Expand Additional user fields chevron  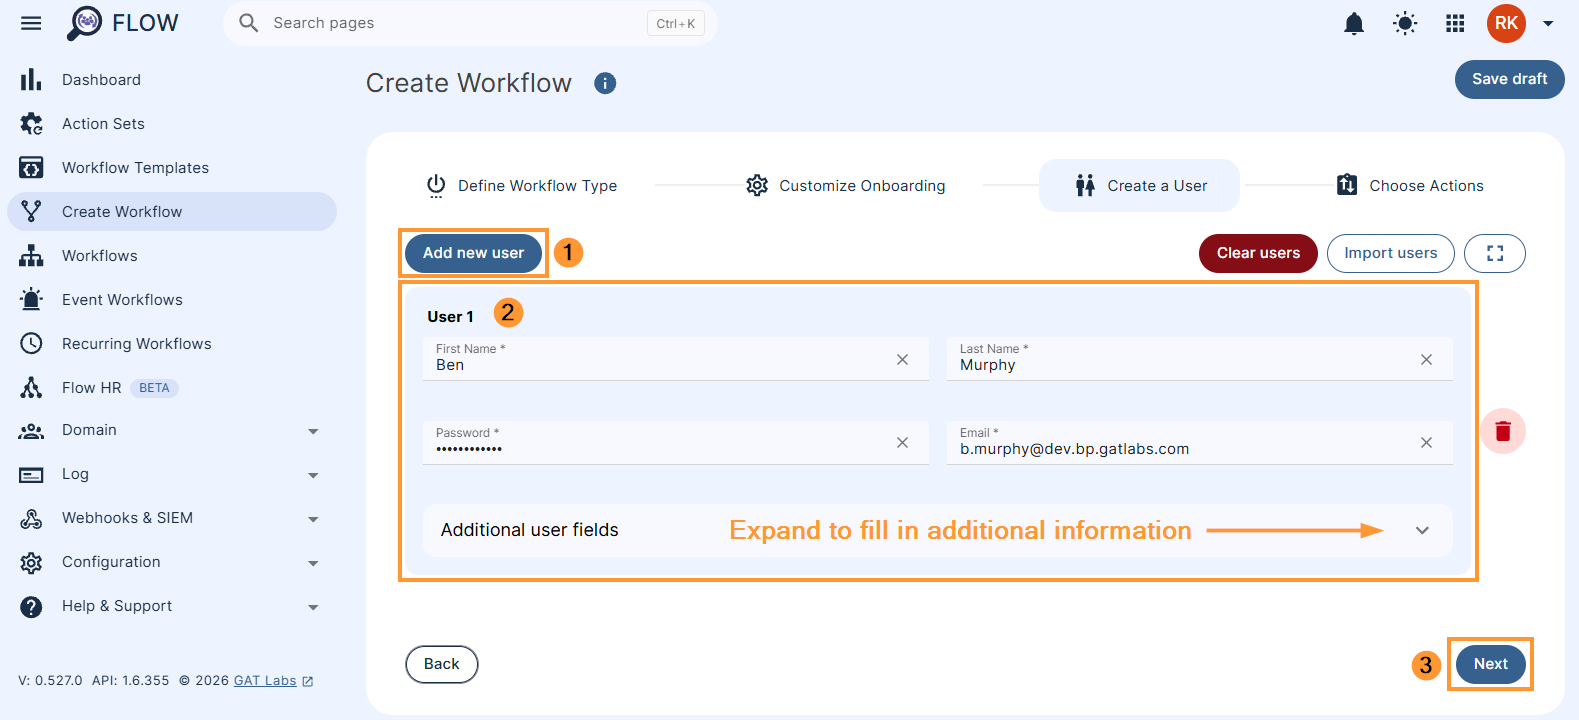point(1422,530)
